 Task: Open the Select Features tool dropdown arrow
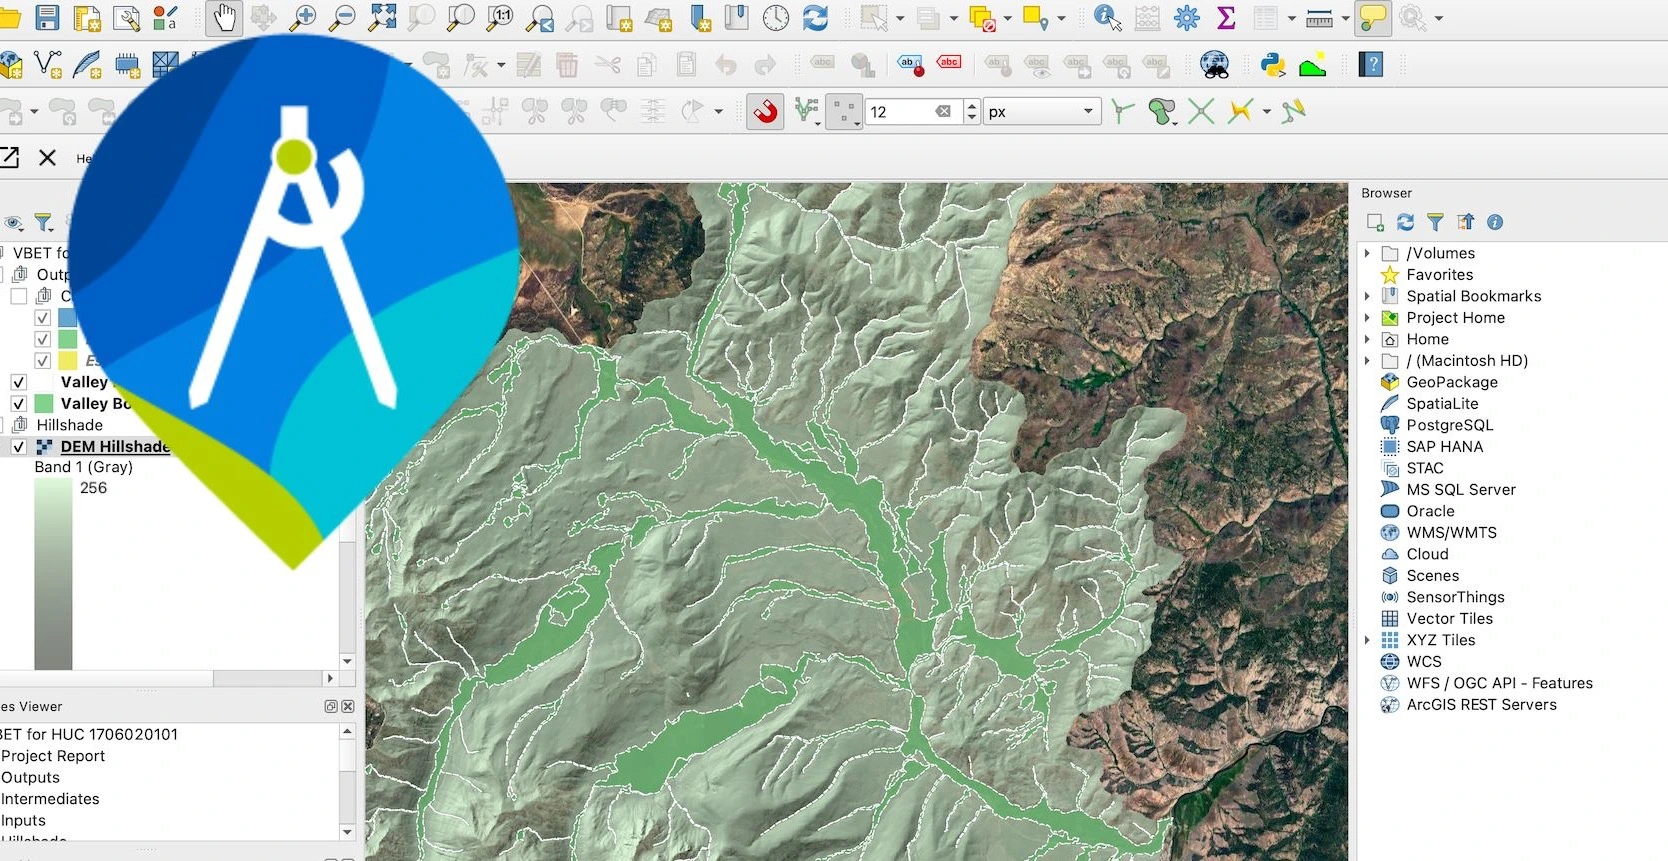[900, 18]
